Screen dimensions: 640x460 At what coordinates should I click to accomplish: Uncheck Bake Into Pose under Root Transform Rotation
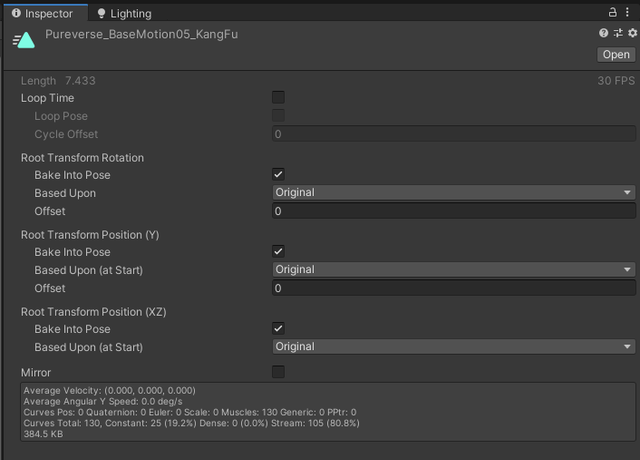[x=278, y=175]
